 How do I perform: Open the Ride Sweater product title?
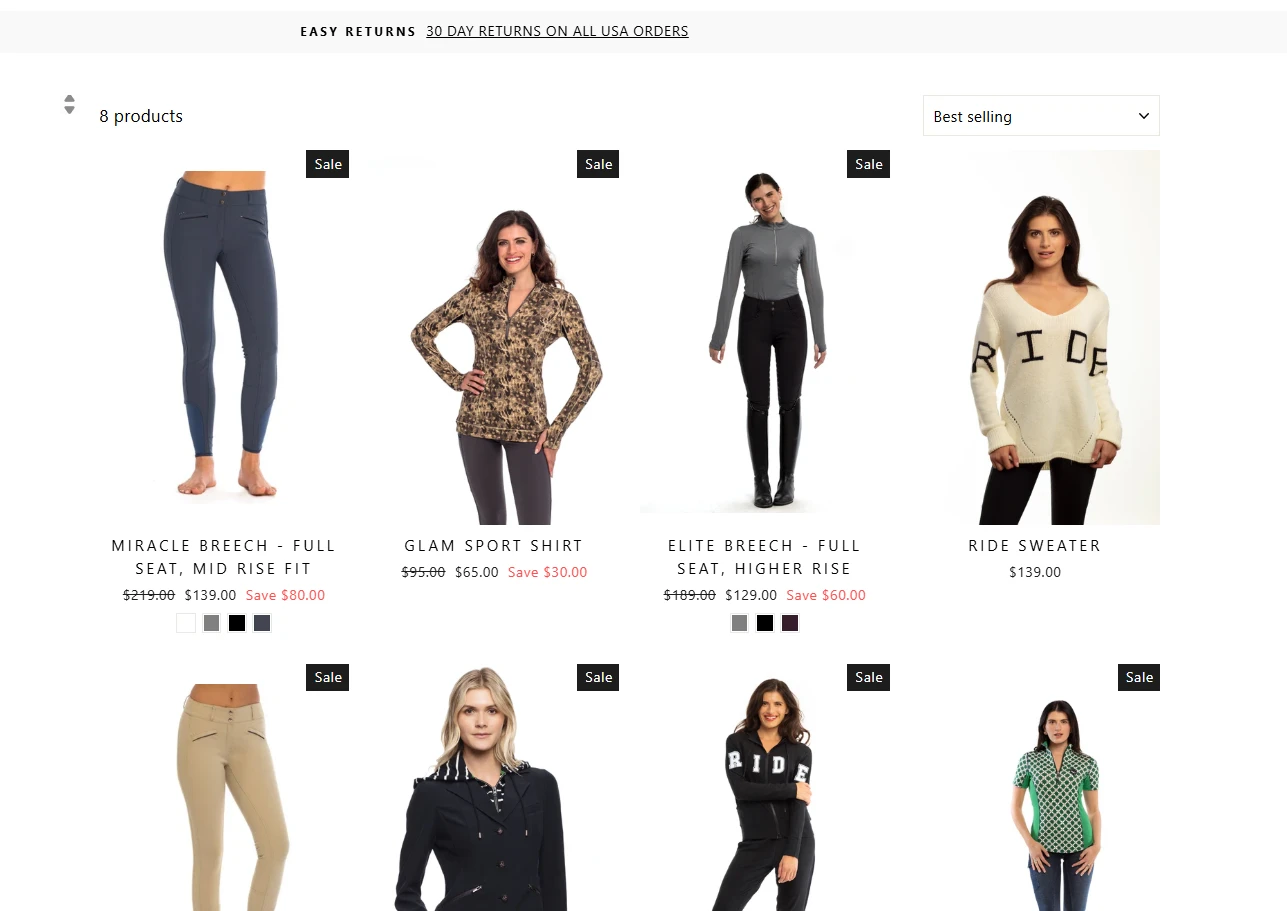click(1035, 545)
